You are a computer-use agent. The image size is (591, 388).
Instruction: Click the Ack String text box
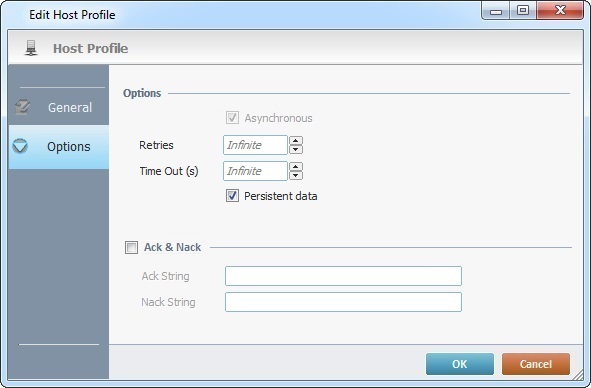[343, 276]
